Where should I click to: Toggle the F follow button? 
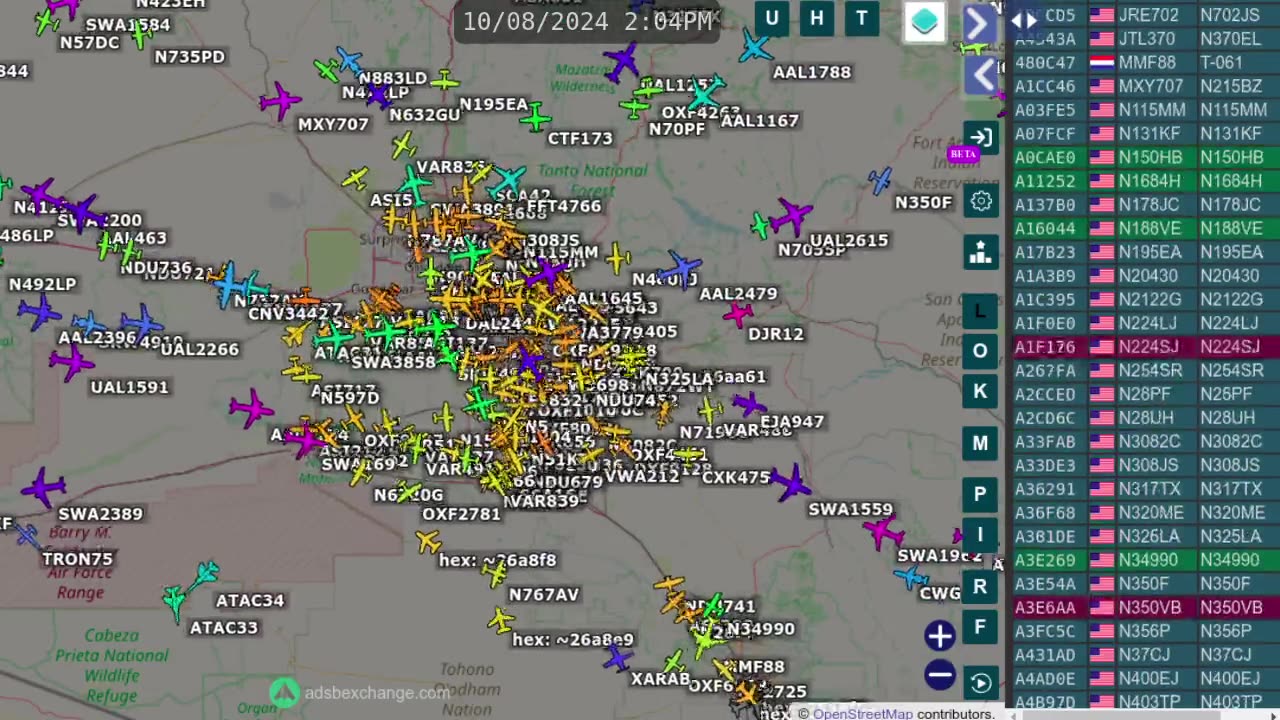pos(980,627)
